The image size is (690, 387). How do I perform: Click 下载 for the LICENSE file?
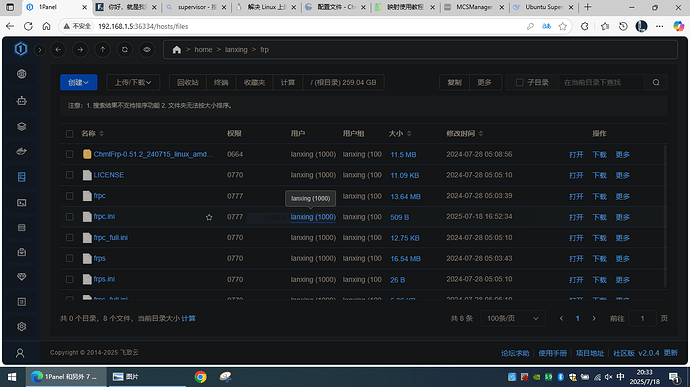599,175
